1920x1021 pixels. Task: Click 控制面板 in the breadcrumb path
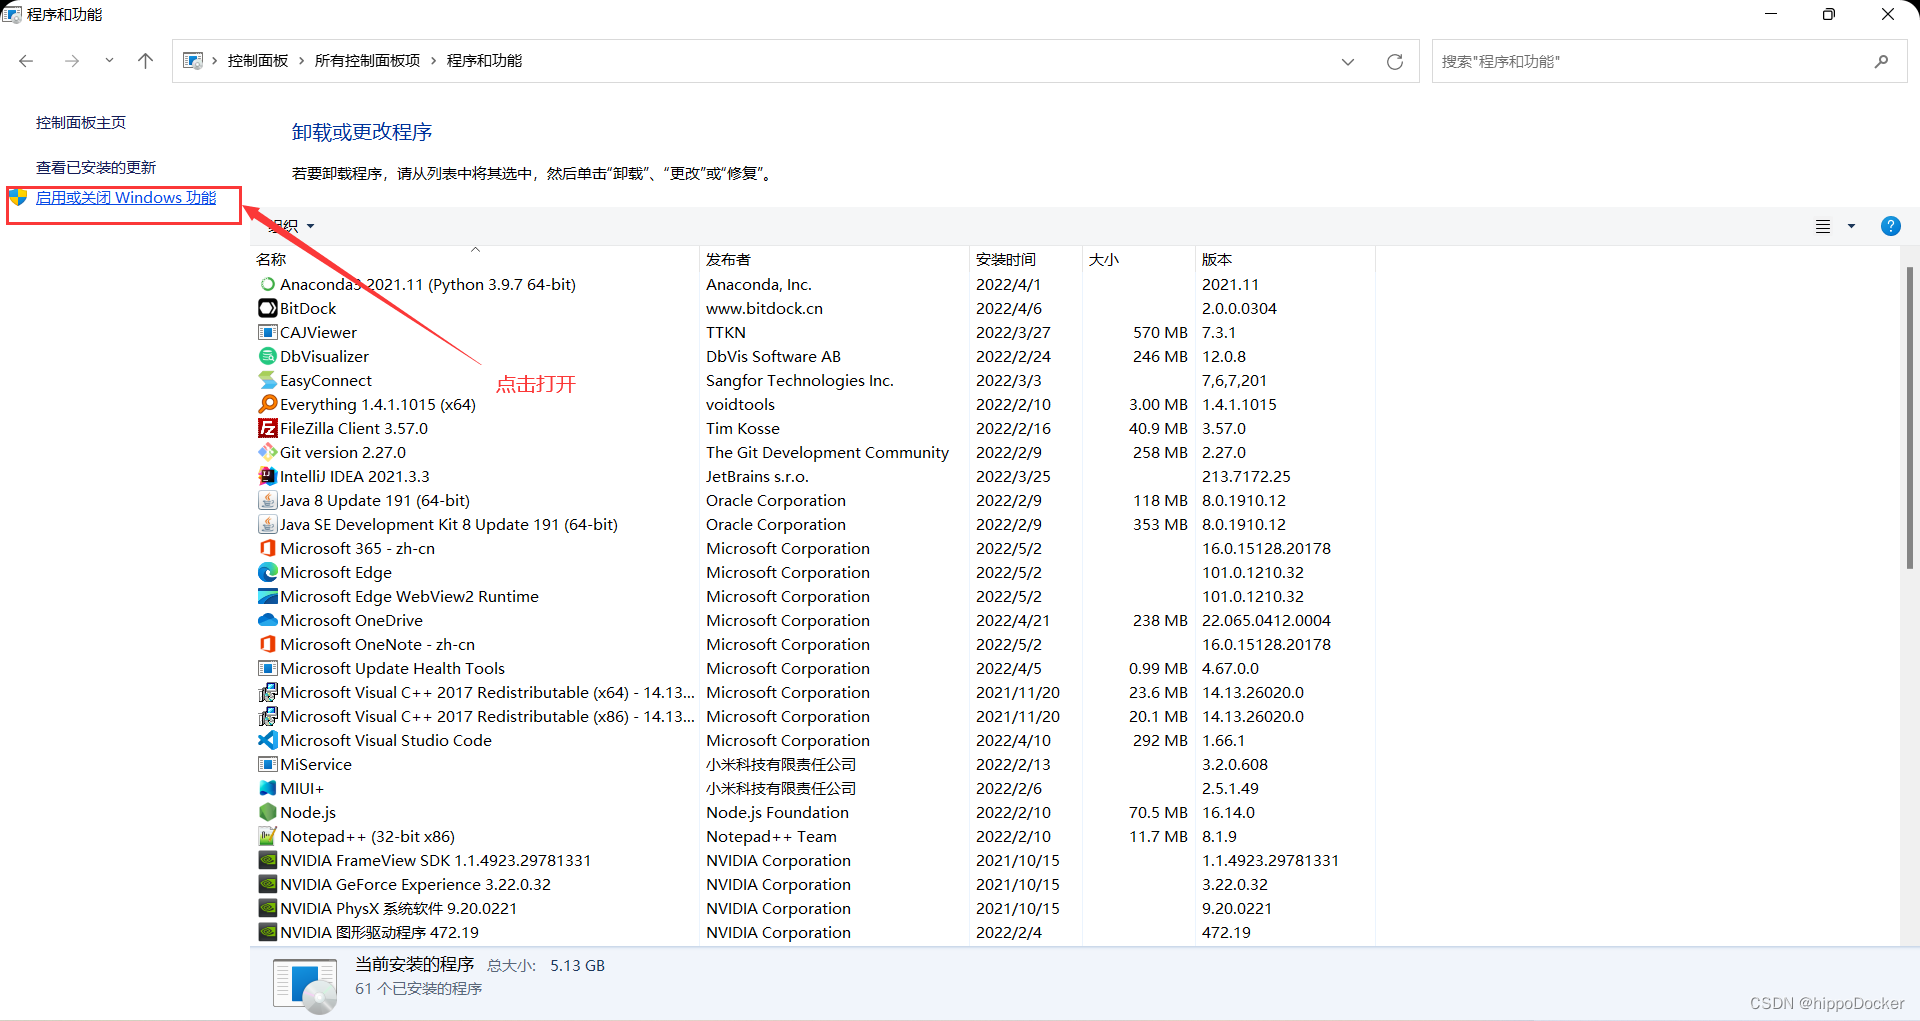point(257,61)
